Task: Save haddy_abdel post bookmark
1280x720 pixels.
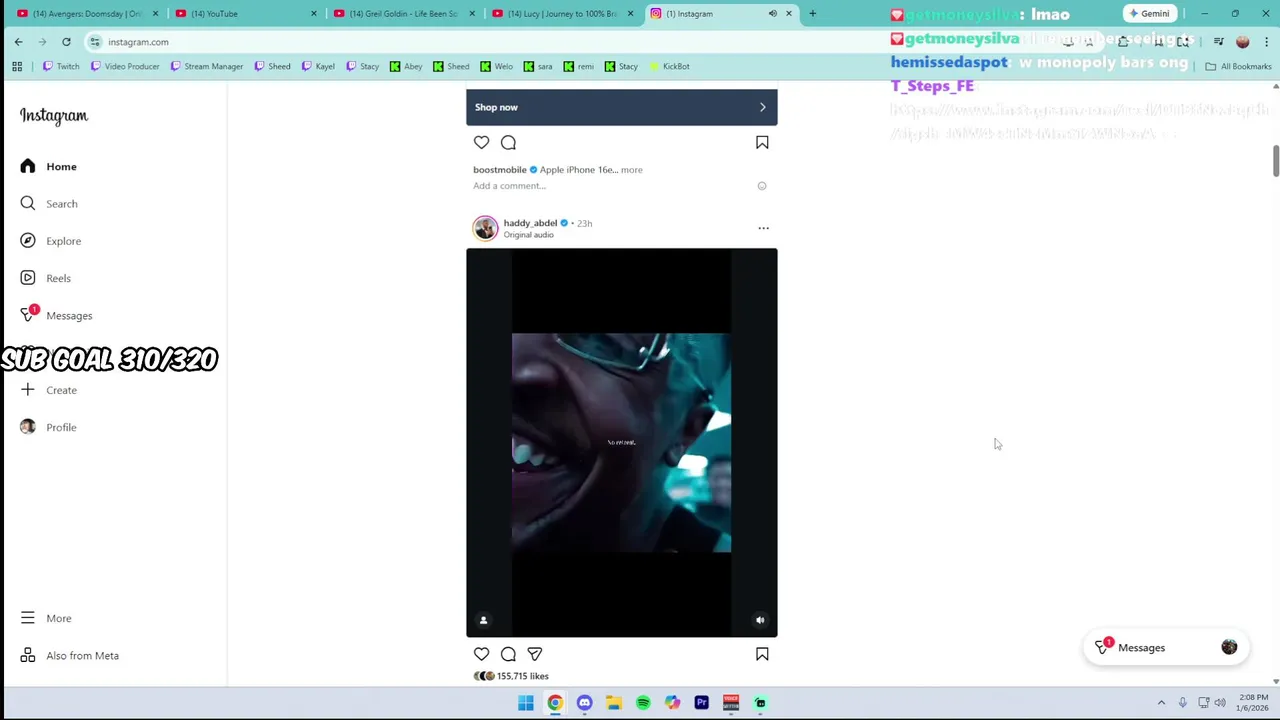Action: click(x=762, y=654)
